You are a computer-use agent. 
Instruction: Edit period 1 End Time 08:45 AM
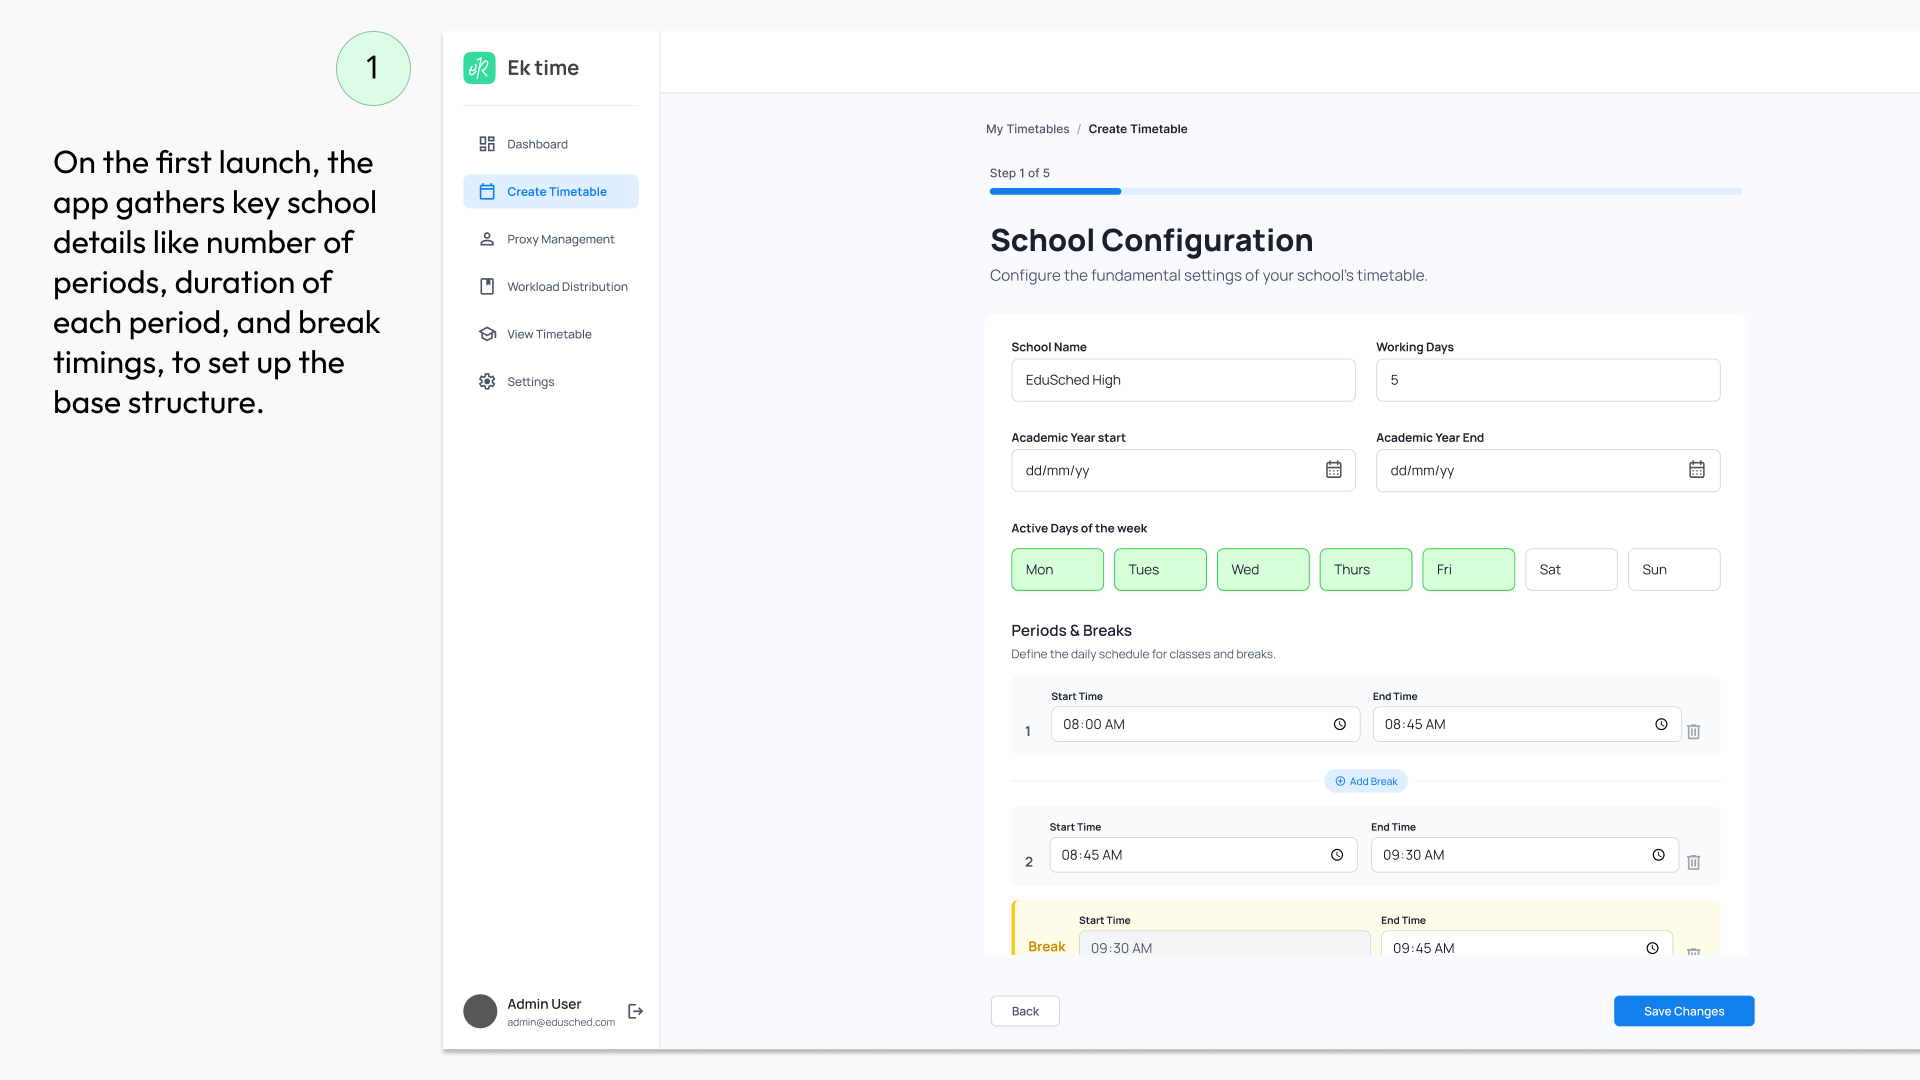coord(1527,725)
